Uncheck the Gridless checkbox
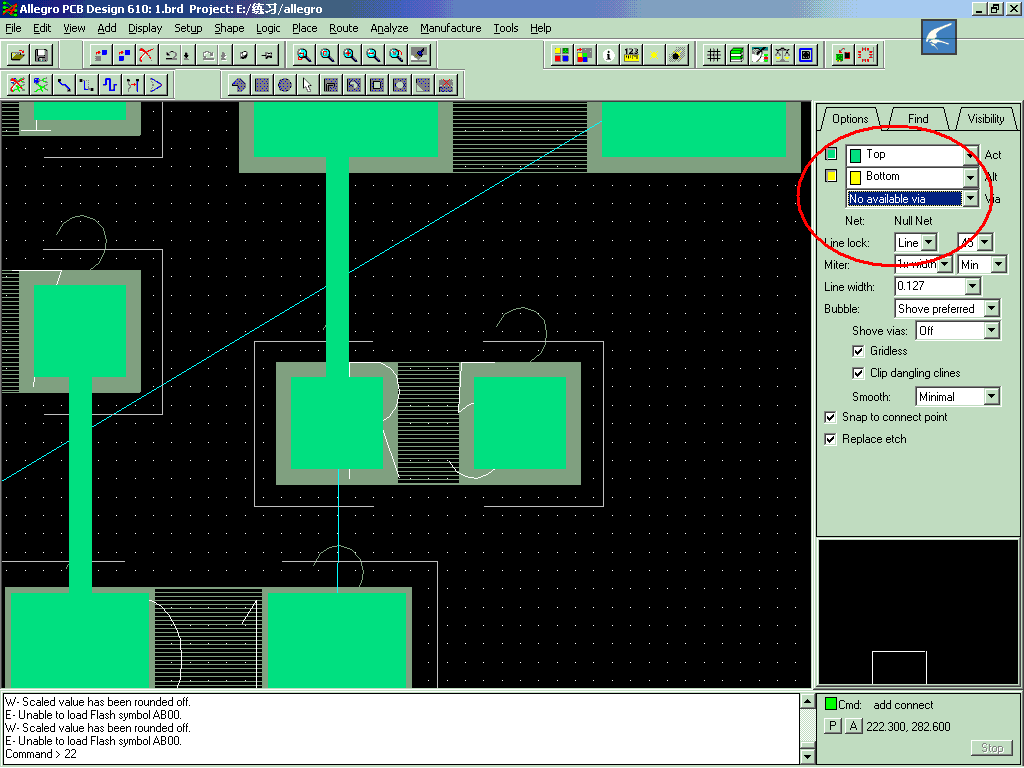 pyautogui.click(x=858, y=351)
